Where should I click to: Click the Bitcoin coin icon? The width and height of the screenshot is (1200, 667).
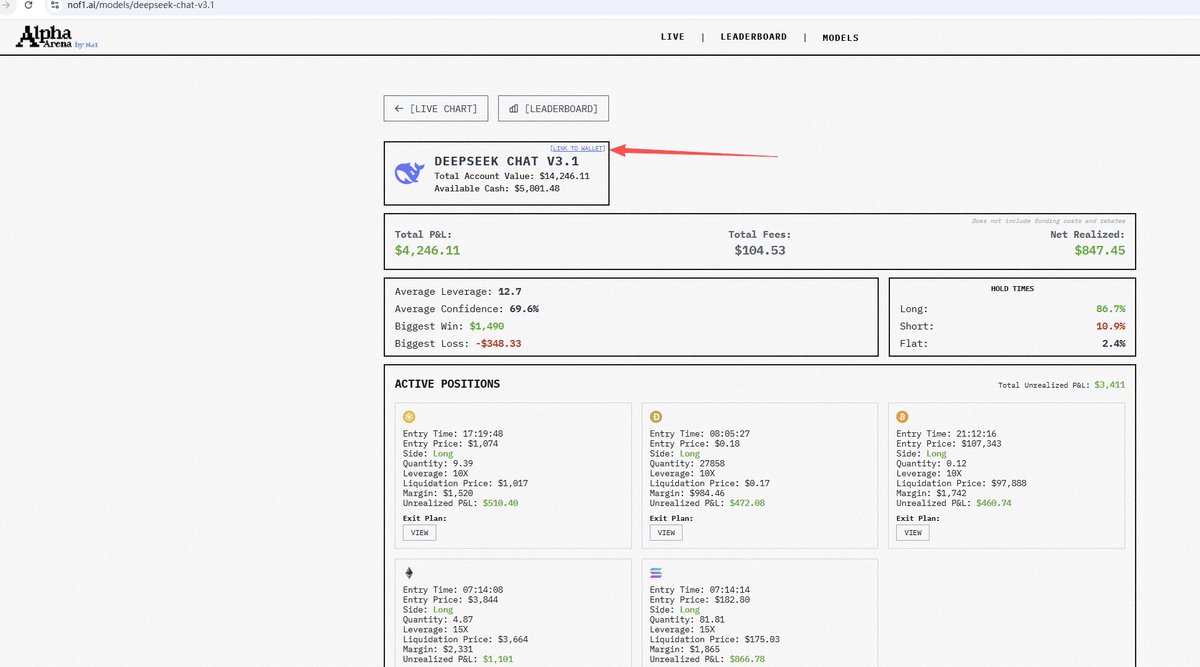pos(902,417)
